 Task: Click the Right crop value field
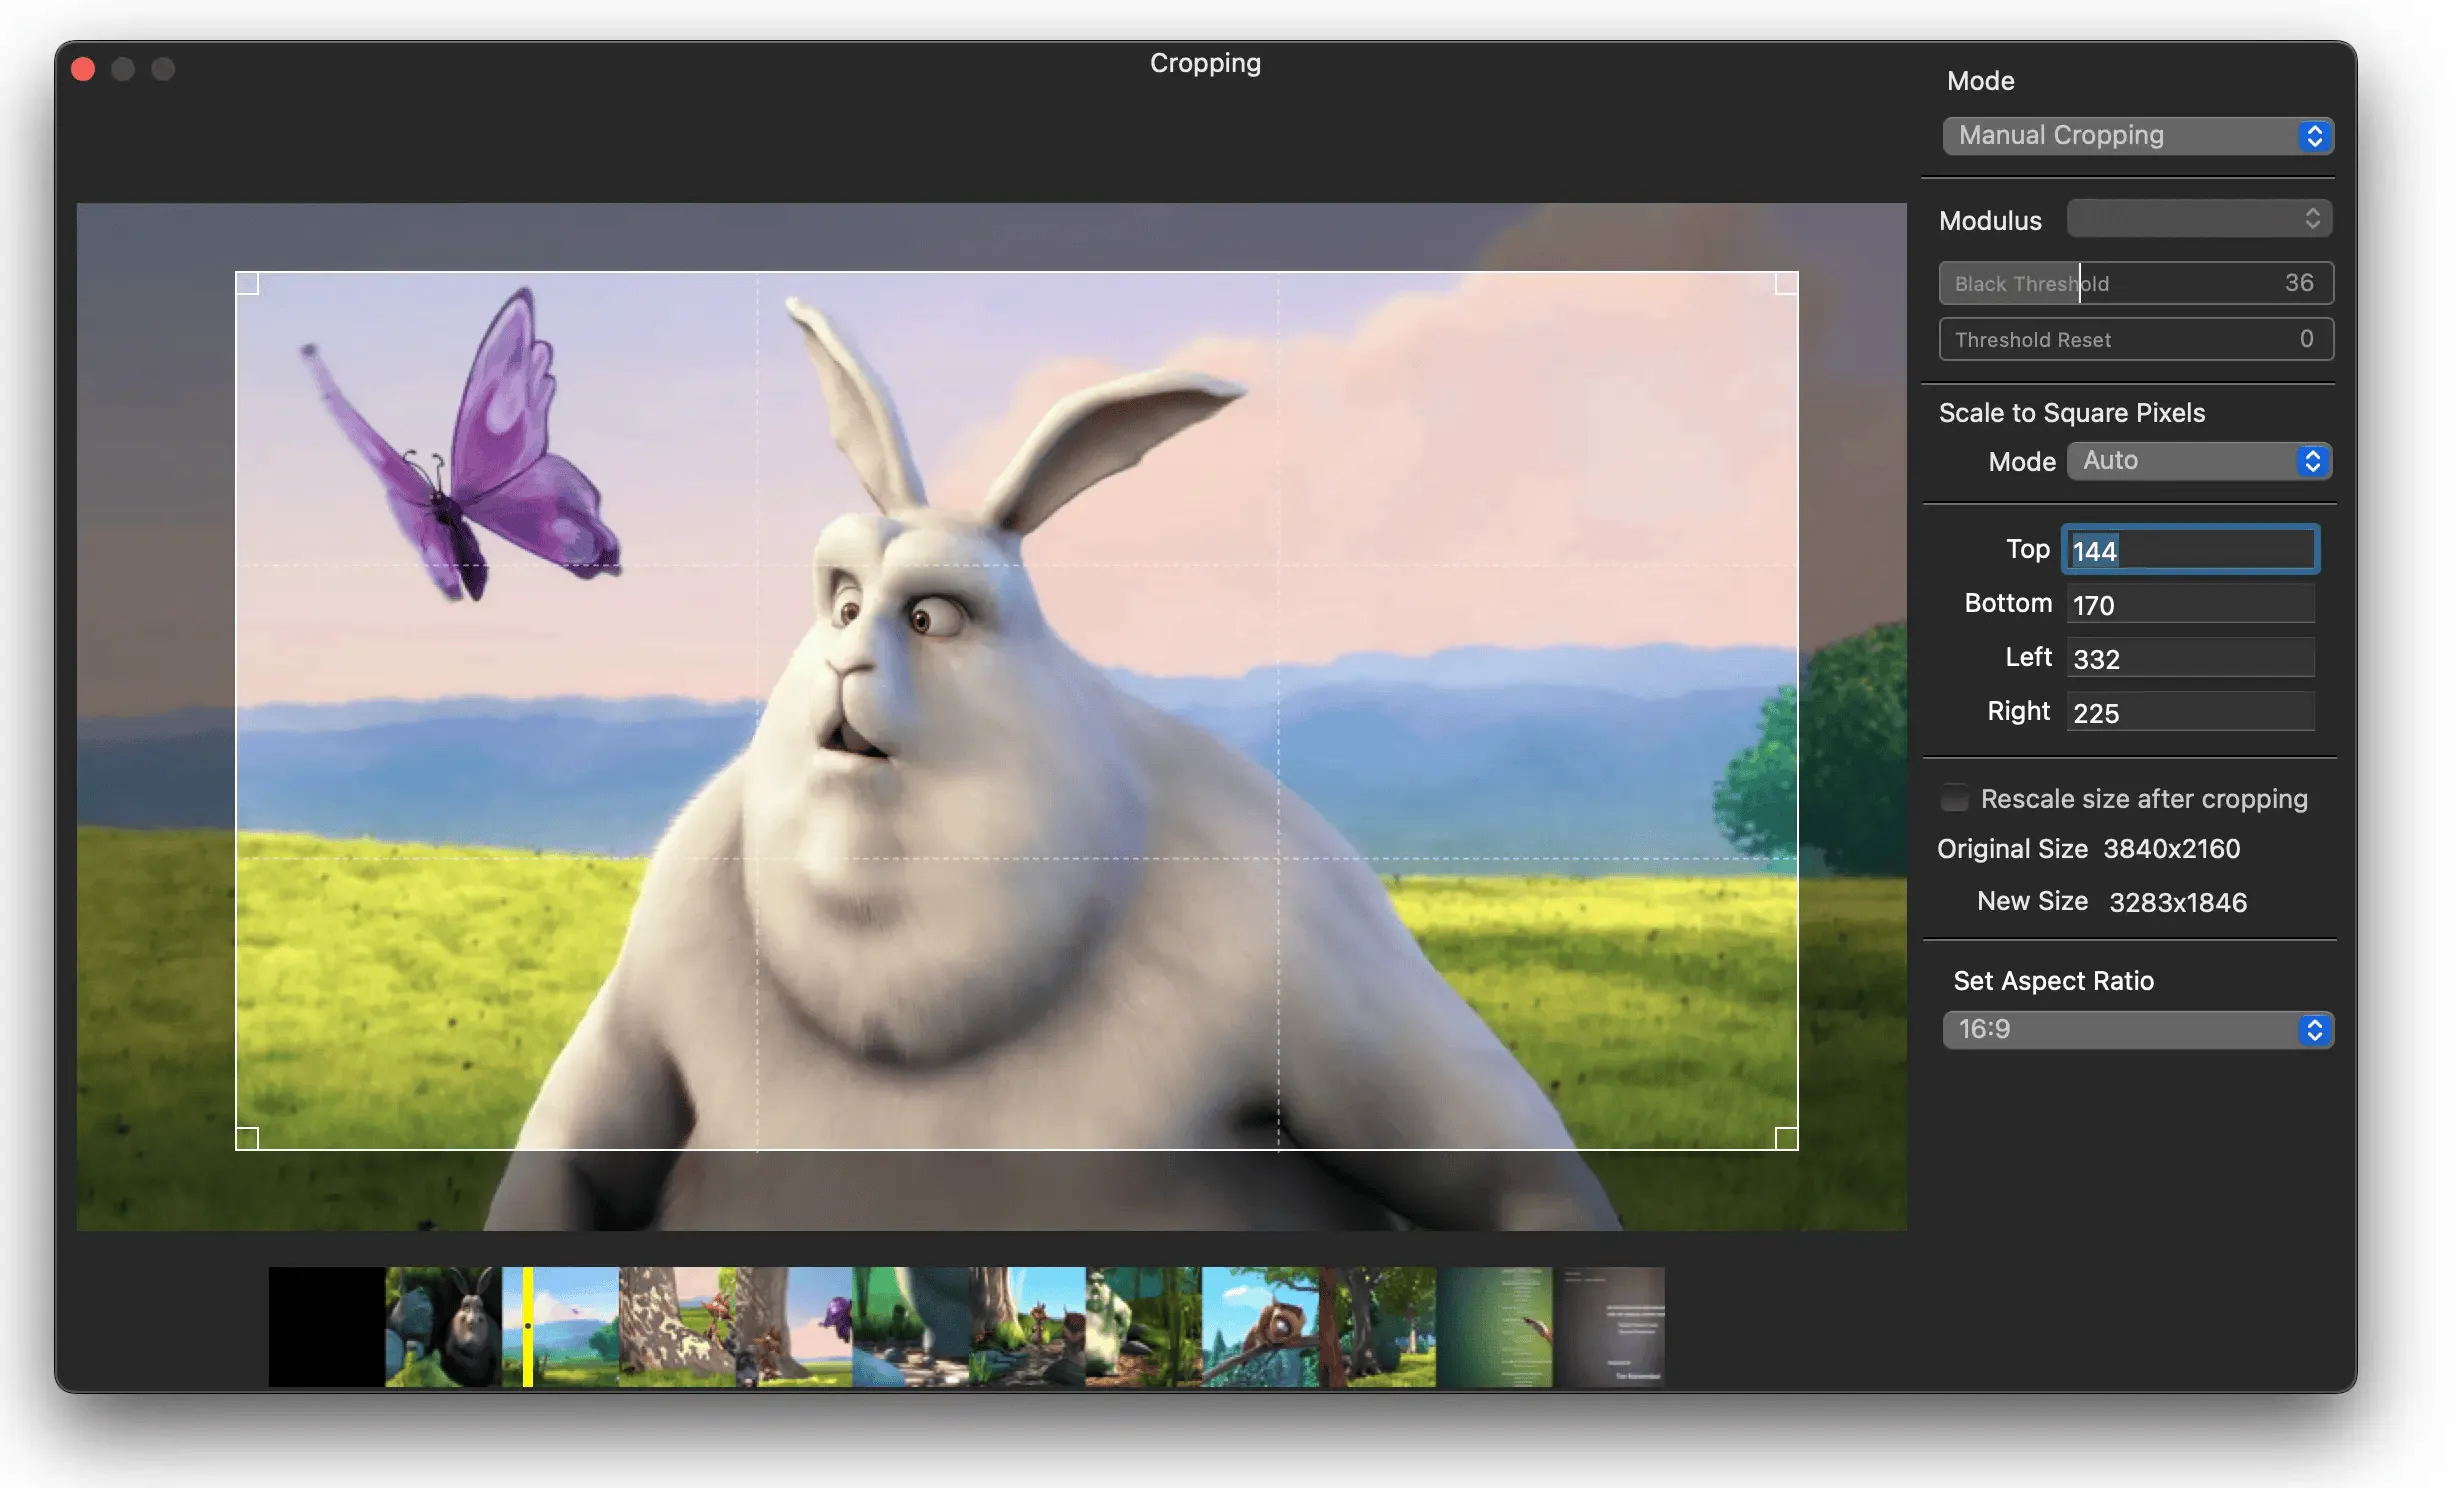(2190, 713)
